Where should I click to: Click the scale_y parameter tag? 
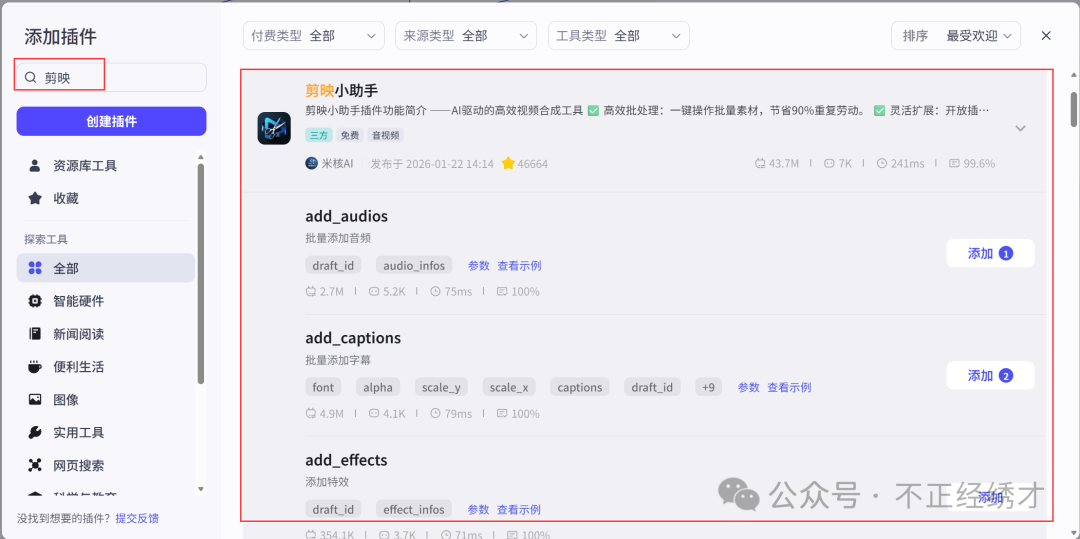tap(442, 387)
